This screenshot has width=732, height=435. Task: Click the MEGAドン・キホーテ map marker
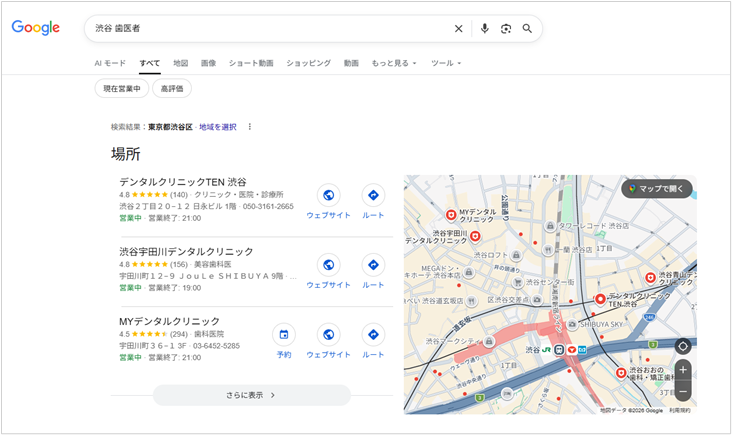[x=468, y=272]
